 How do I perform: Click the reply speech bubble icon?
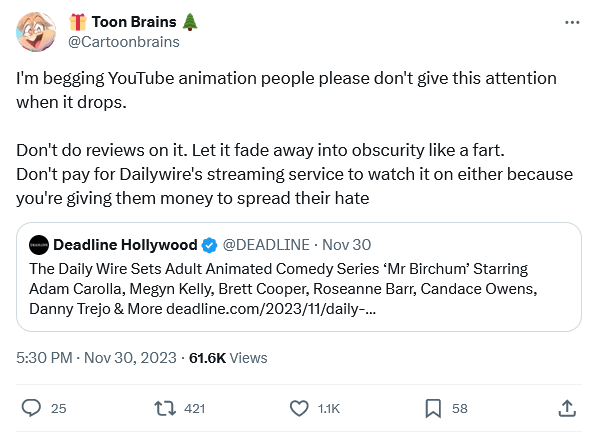(31, 408)
